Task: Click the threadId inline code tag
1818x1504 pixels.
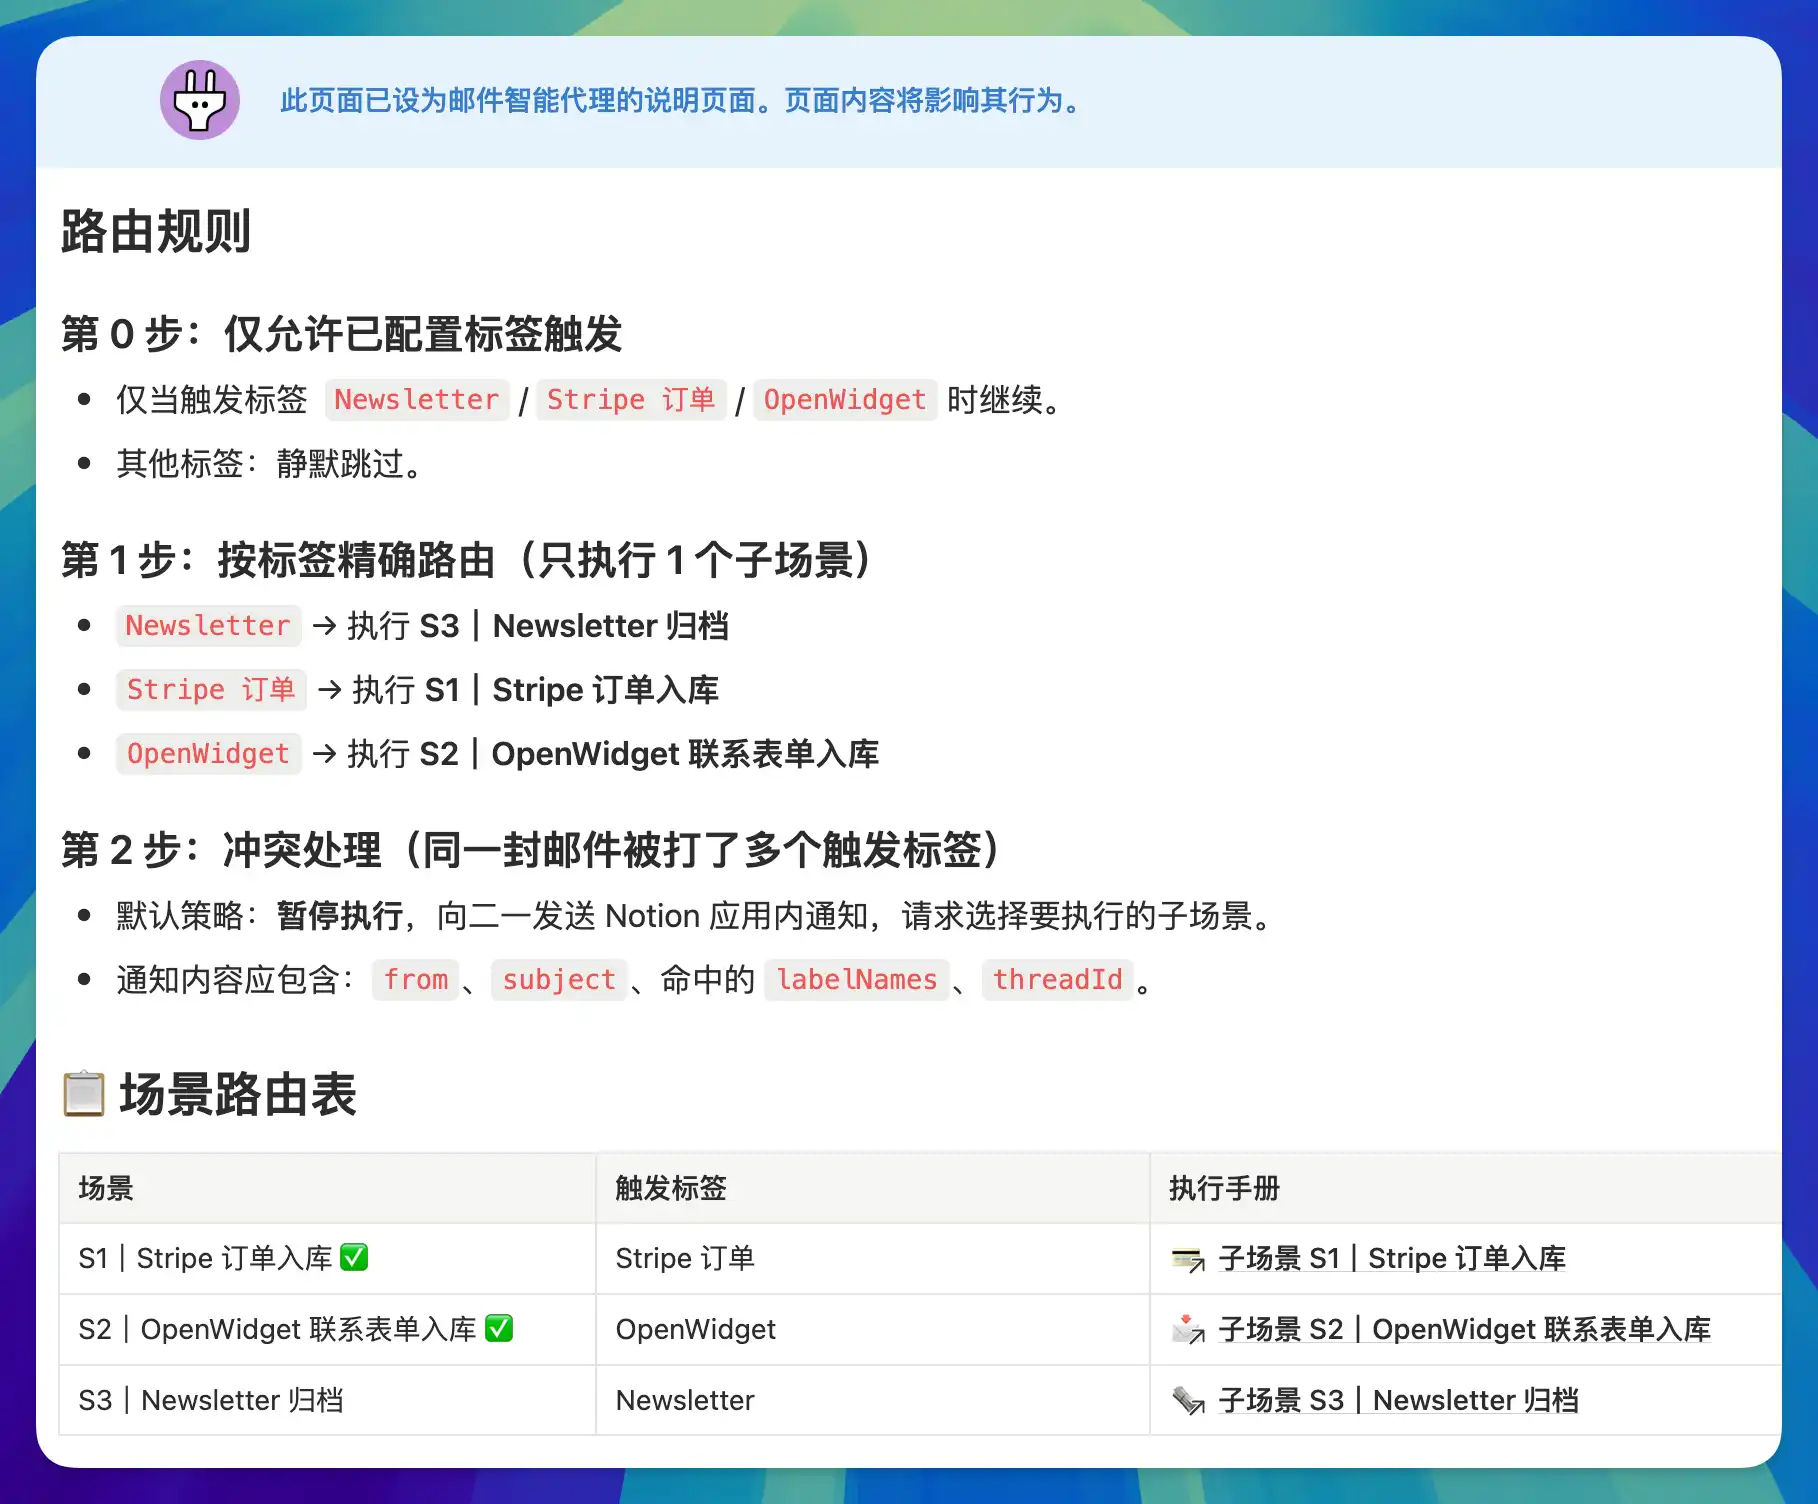Action: pos(1057,980)
